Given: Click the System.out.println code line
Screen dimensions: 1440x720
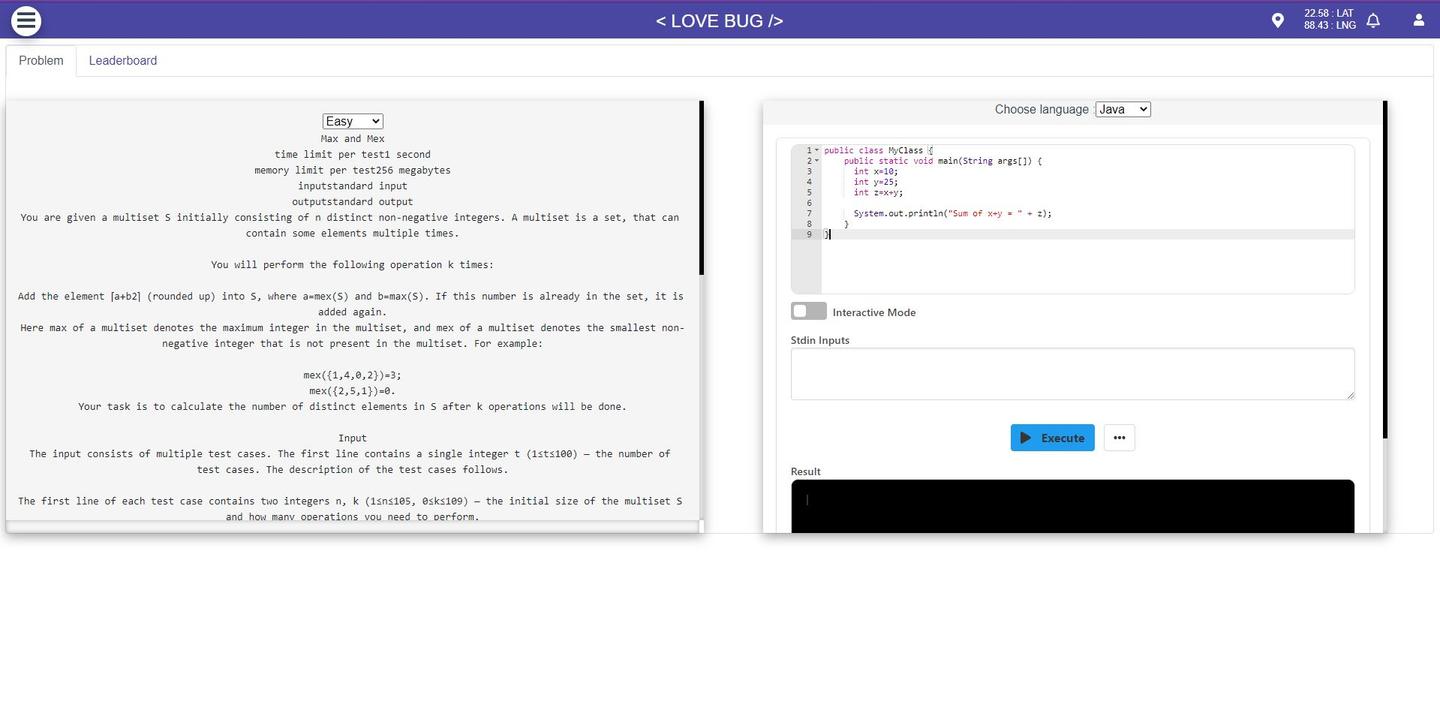Looking at the screenshot, I should click(952, 213).
